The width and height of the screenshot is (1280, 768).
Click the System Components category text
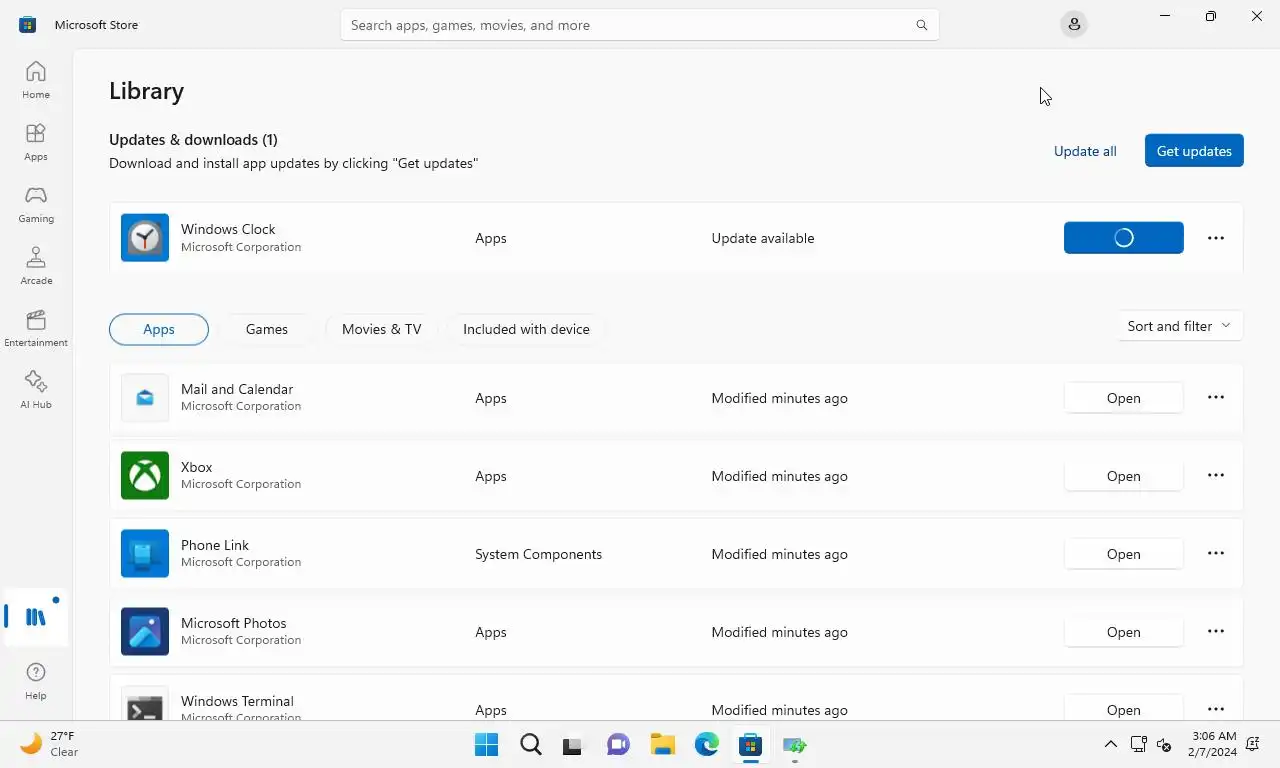[538, 554]
